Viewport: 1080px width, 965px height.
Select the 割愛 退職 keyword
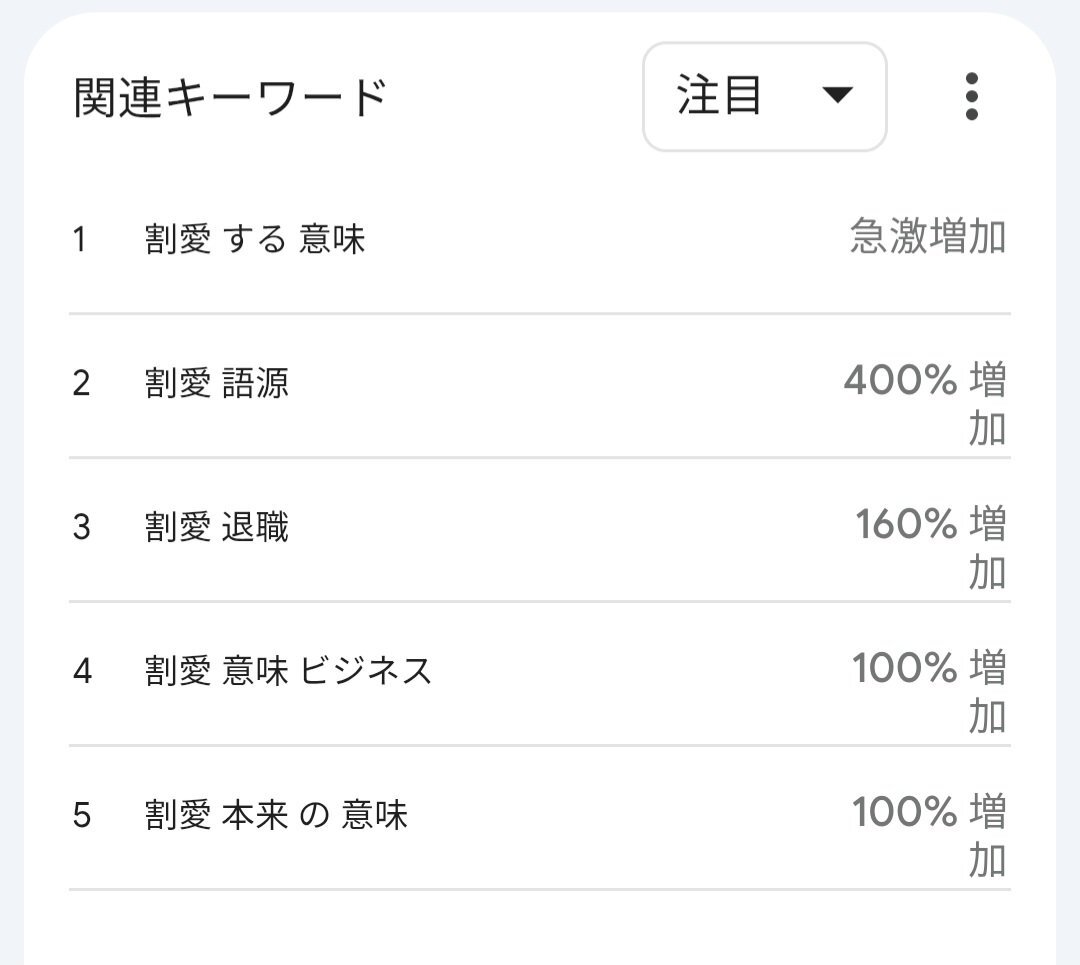click(x=217, y=527)
